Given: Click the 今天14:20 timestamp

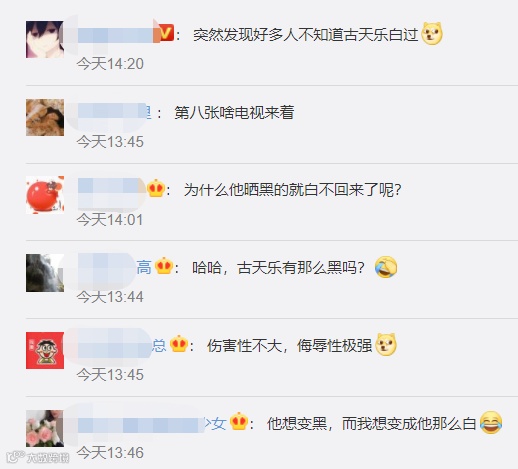Looking at the screenshot, I should pos(110,64).
